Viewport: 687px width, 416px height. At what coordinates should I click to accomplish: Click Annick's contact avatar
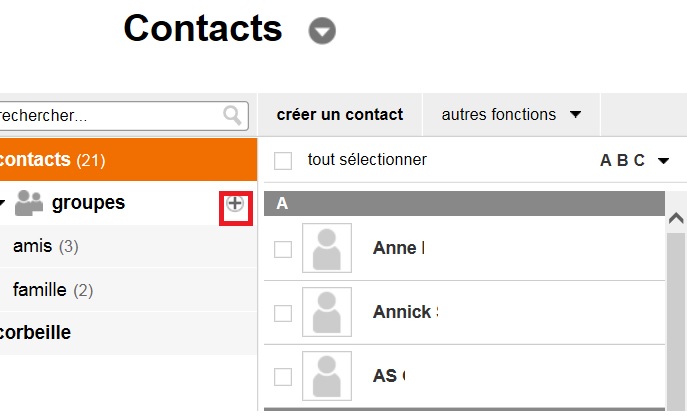pos(326,313)
